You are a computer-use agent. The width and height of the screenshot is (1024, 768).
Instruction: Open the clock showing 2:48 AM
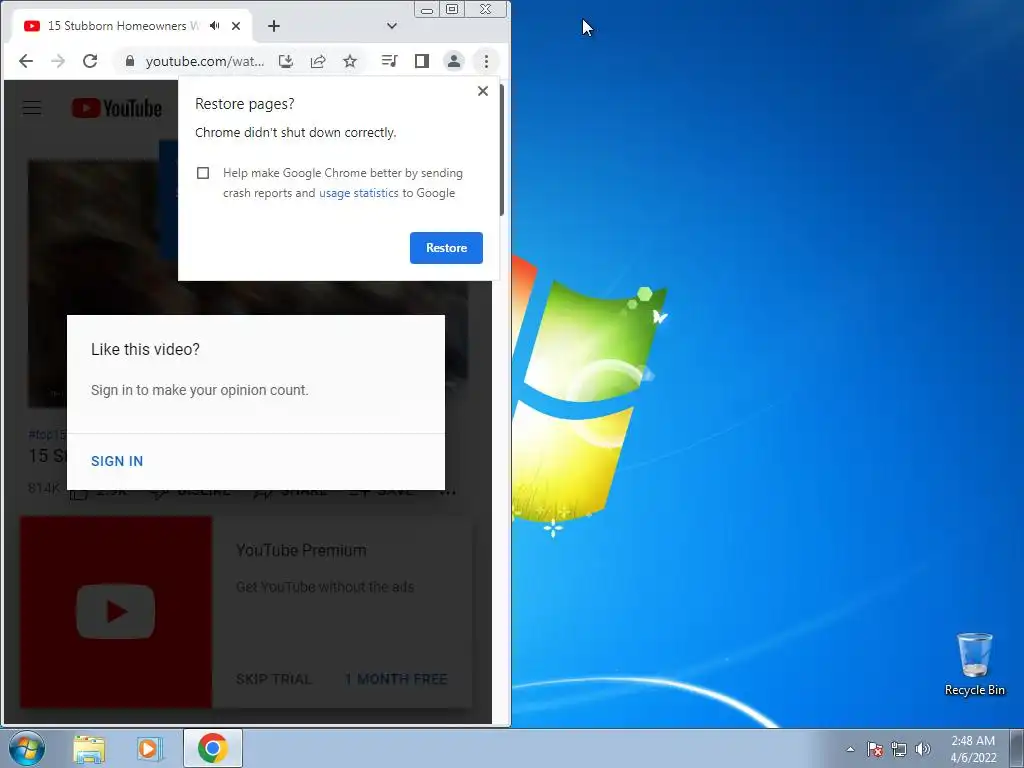(x=973, y=749)
